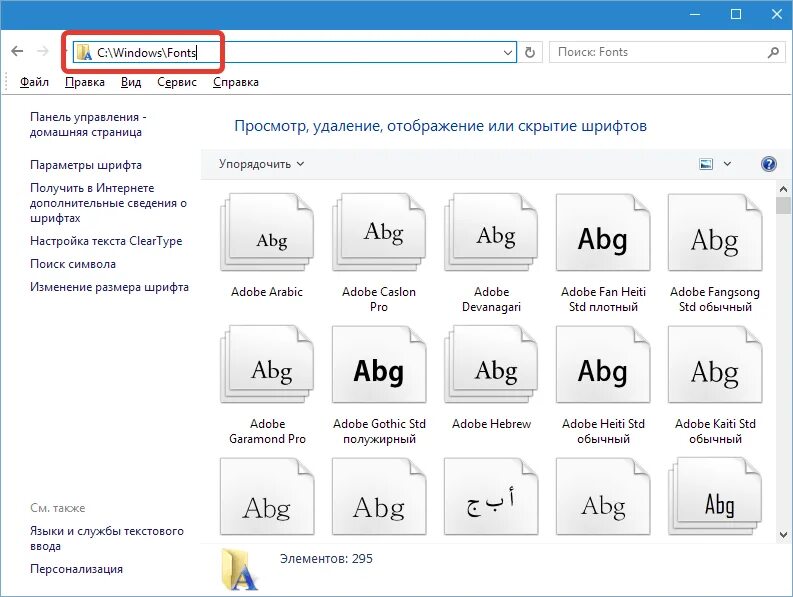
Task: Click the Adobe Arabic font name
Action: click(267, 291)
